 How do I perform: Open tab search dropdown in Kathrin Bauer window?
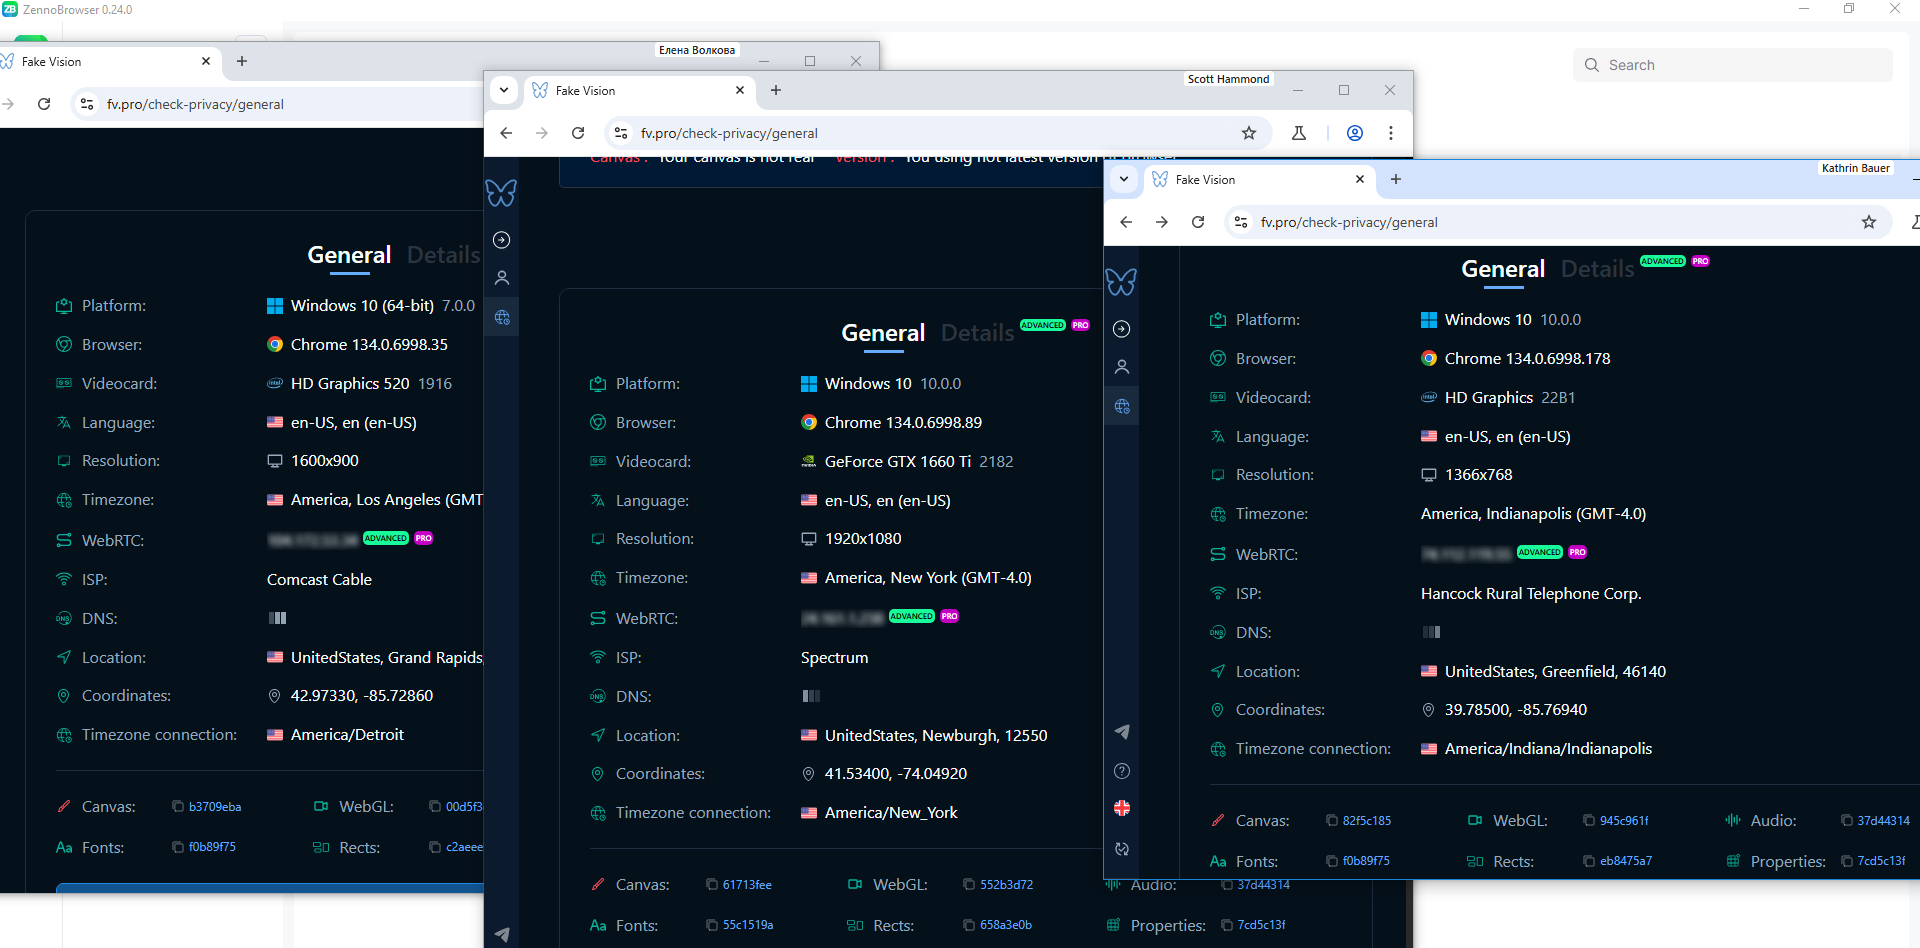click(x=1124, y=179)
